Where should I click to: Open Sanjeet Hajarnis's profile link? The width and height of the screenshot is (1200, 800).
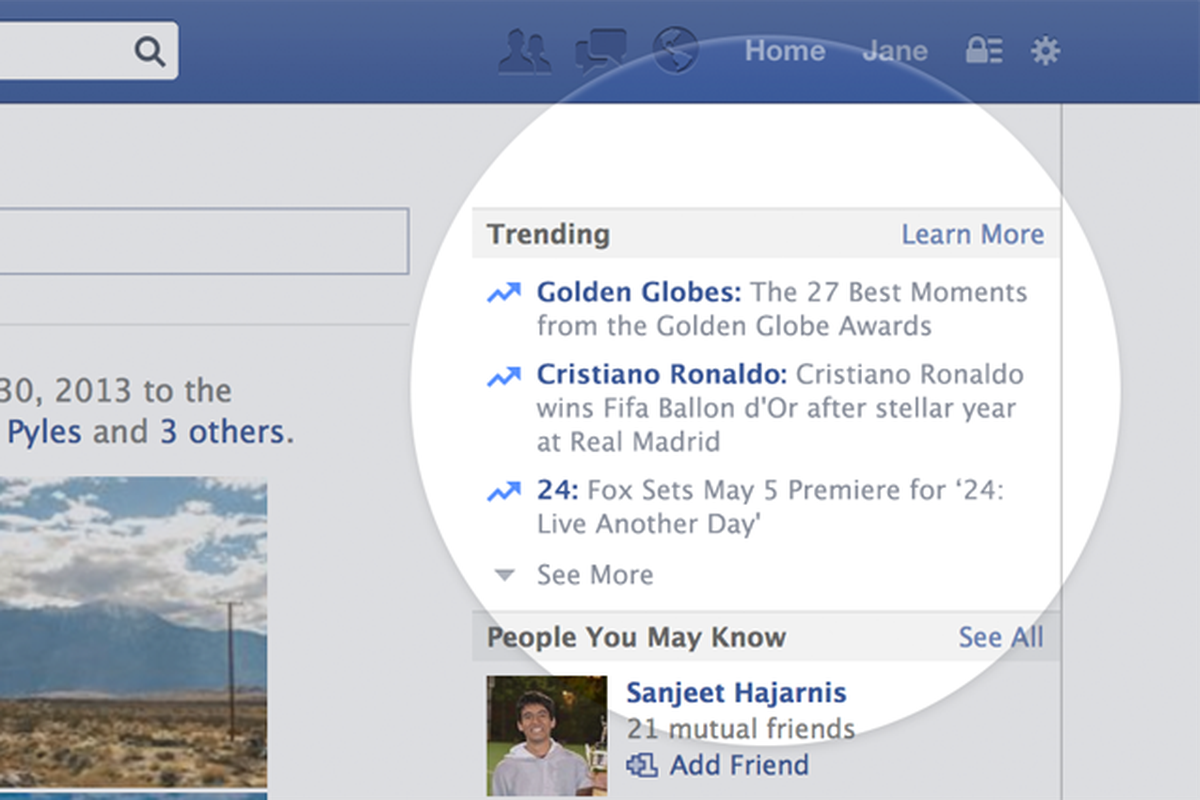736,692
